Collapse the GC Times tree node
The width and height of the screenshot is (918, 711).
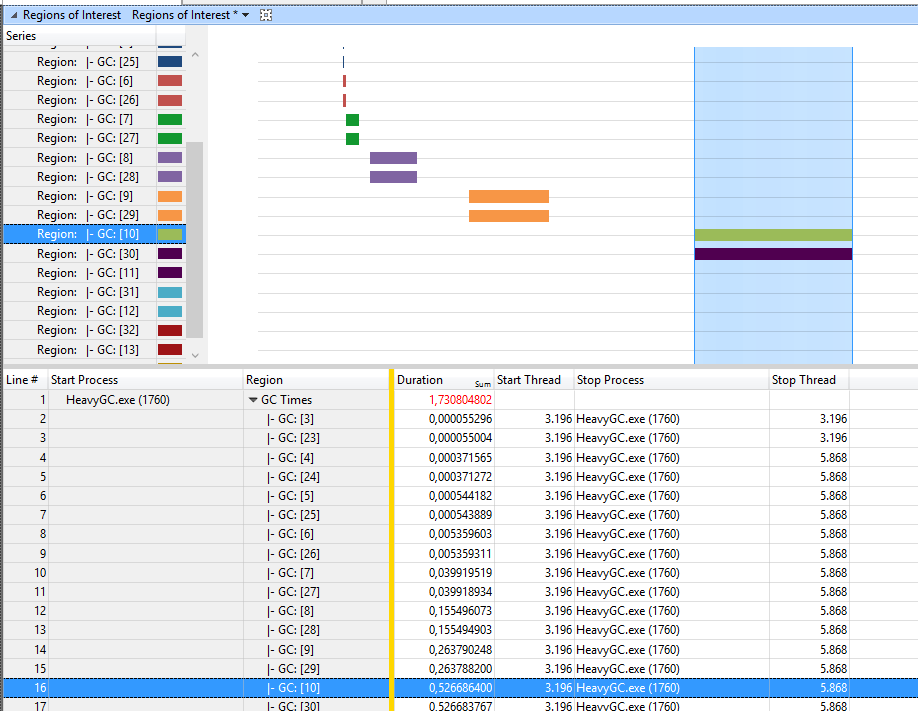pyautogui.click(x=253, y=400)
